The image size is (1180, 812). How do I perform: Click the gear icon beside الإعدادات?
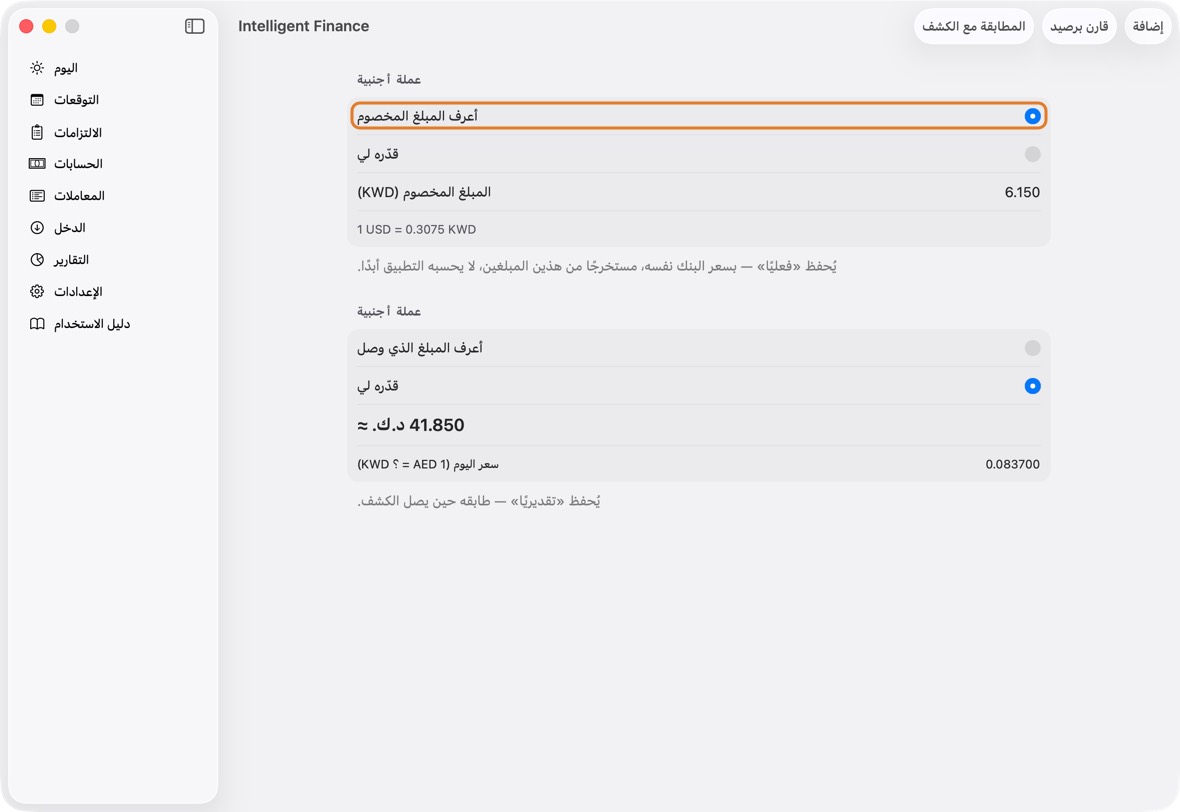(x=37, y=291)
